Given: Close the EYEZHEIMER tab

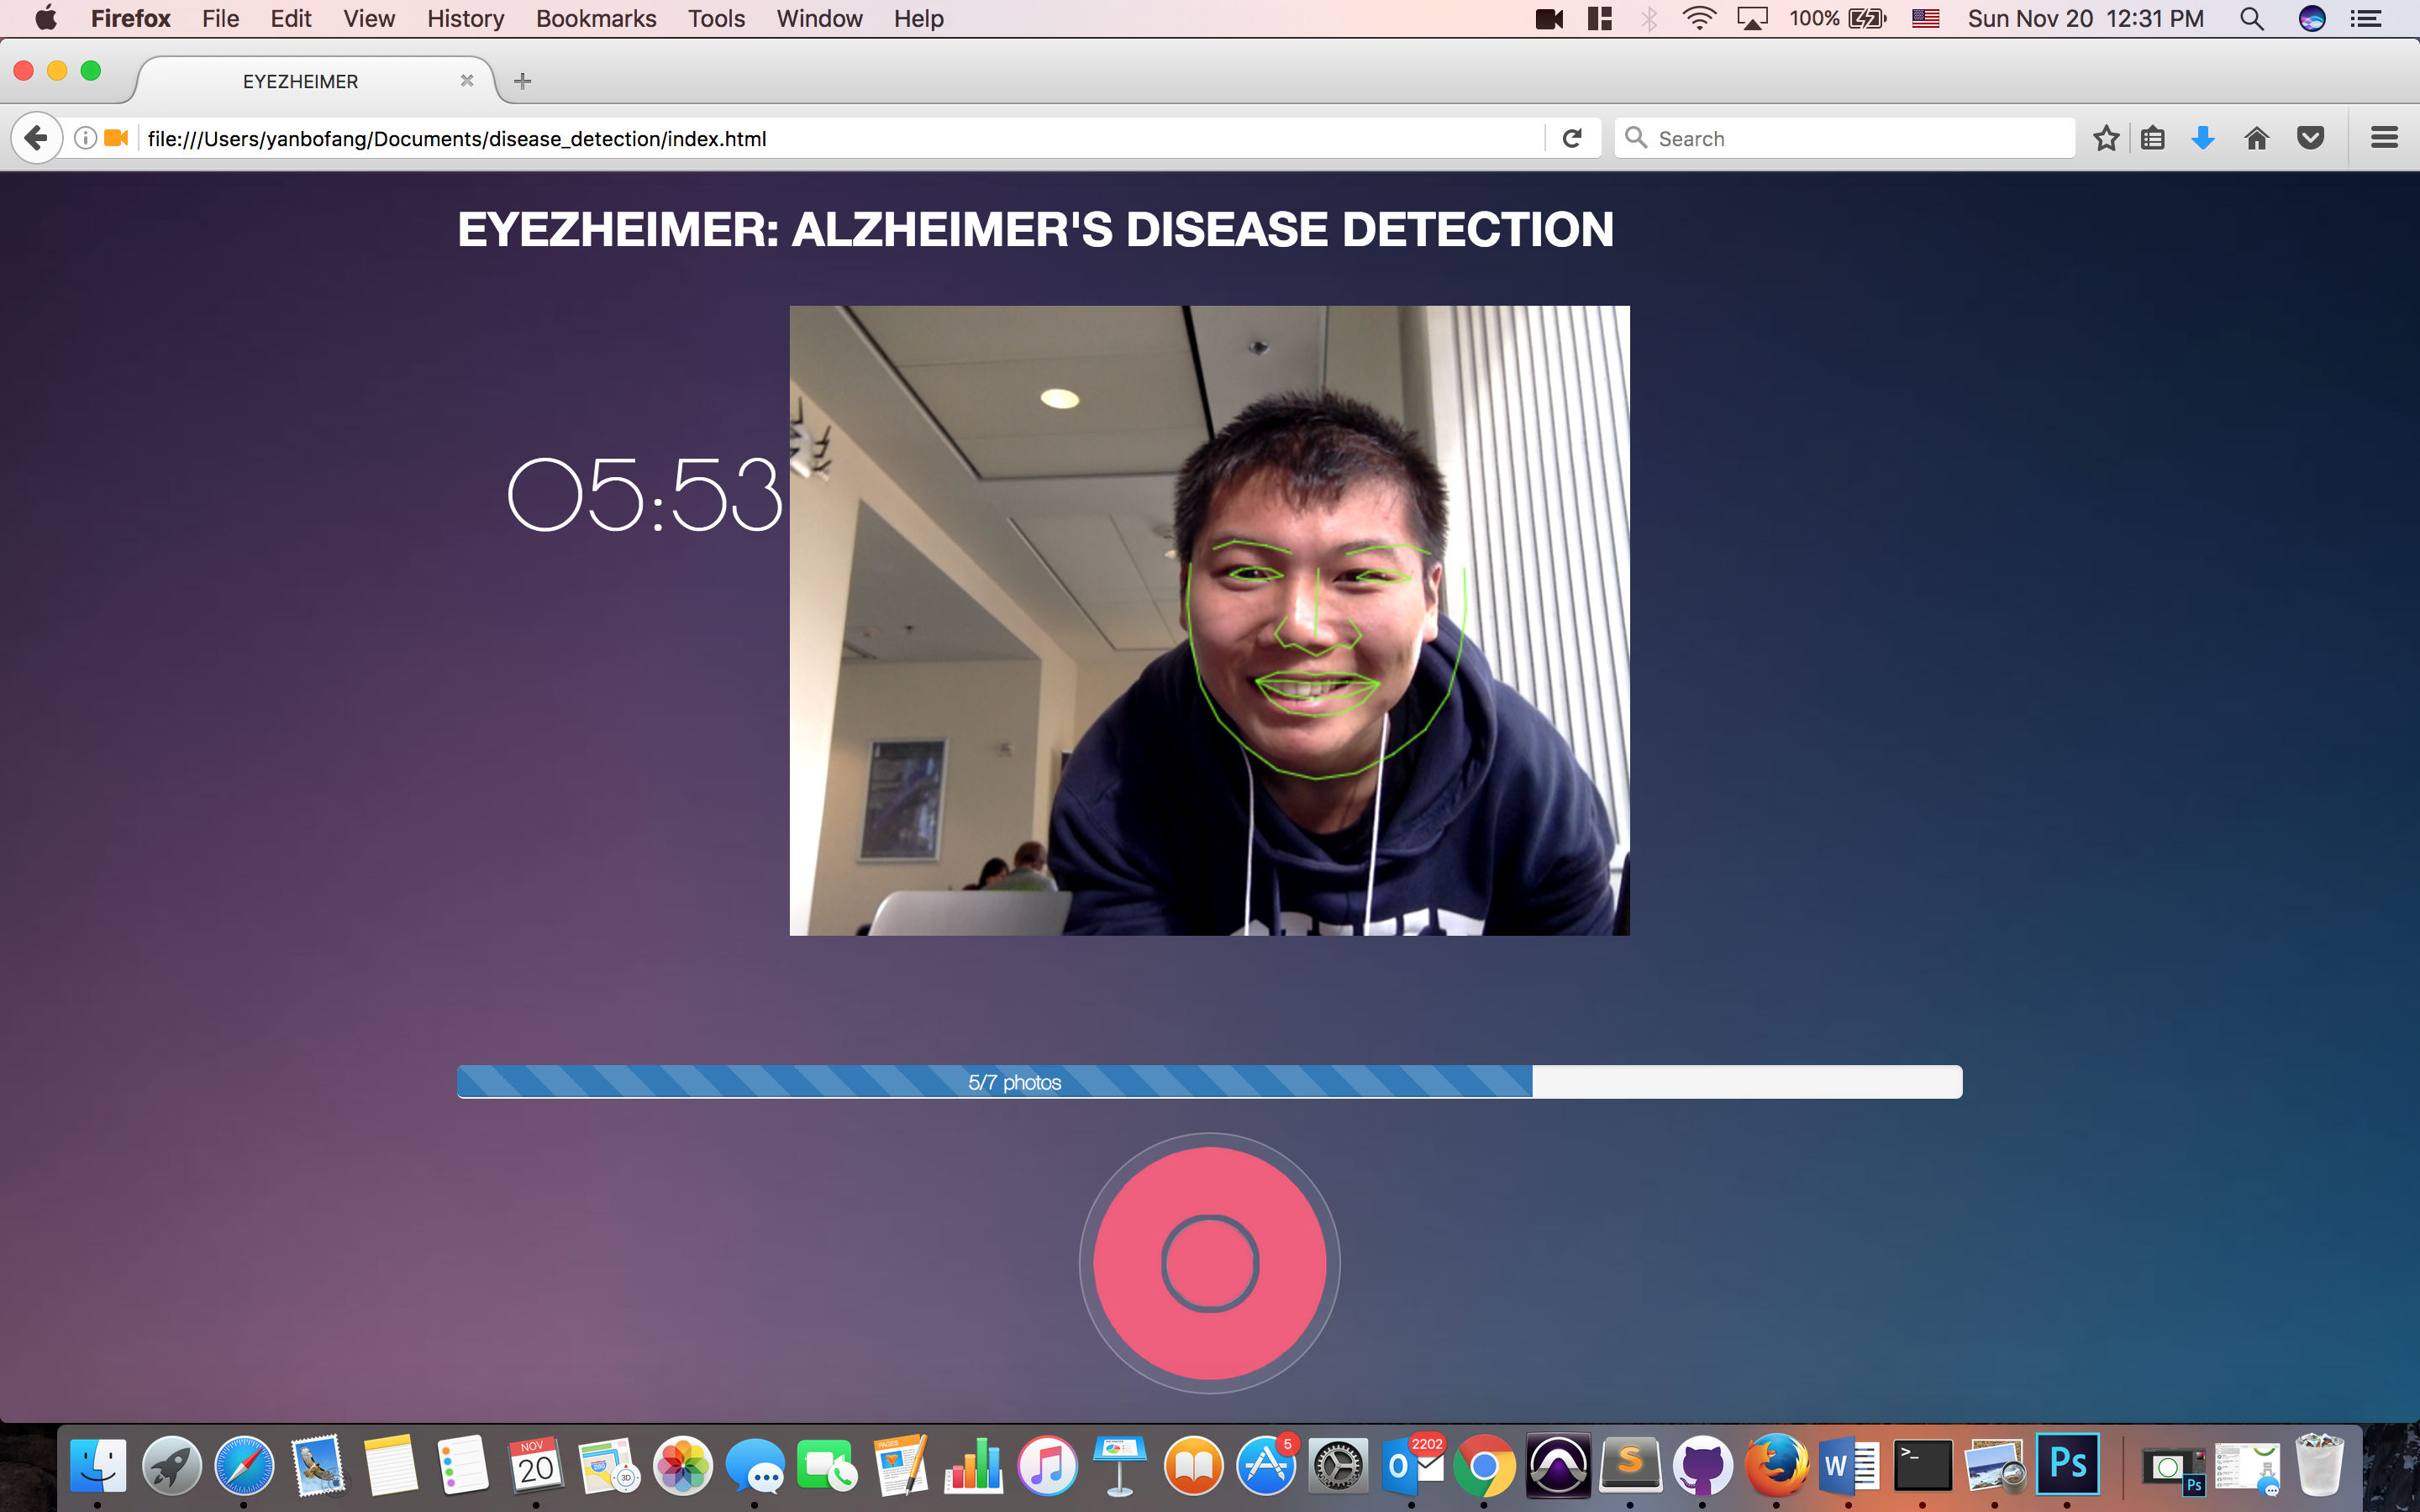Looking at the screenshot, I should pyautogui.click(x=467, y=81).
